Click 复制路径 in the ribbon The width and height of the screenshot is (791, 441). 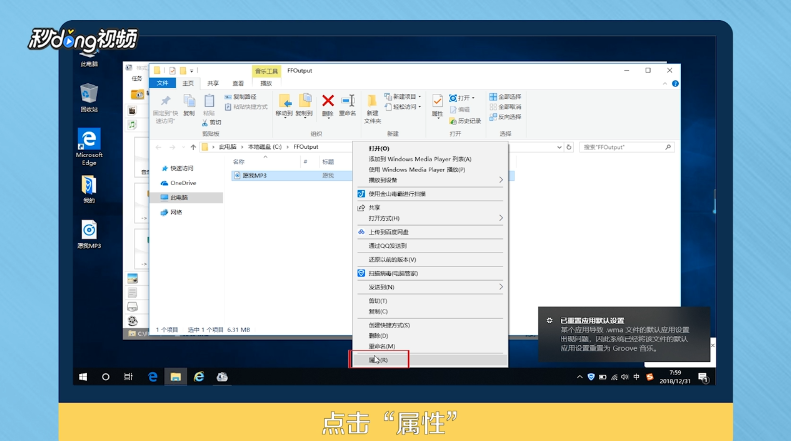tap(241, 96)
